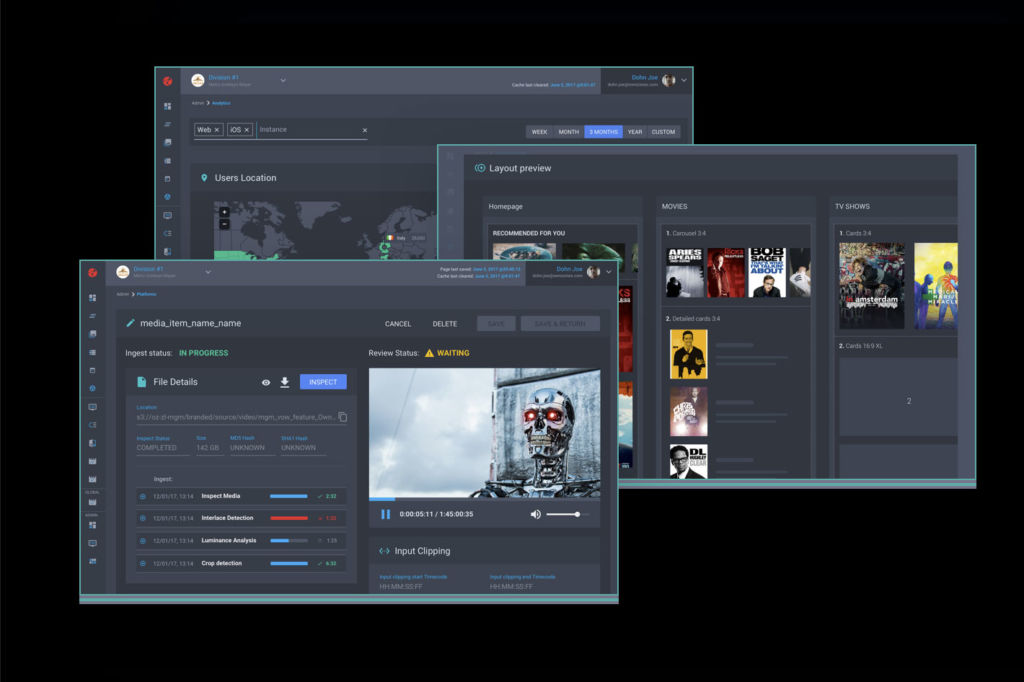
Task: Click the Platforms breadcrumb in front window
Action: [146, 295]
